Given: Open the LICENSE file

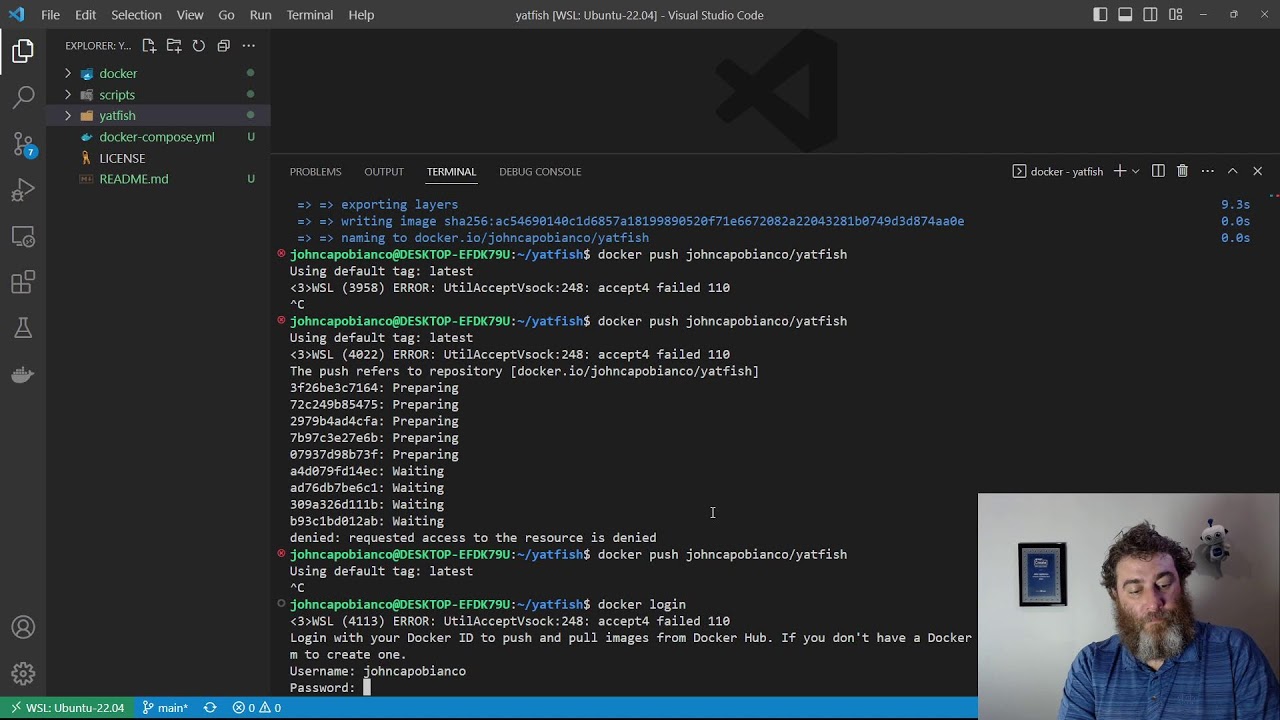Looking at the screenshot, I should coord(122,158).
